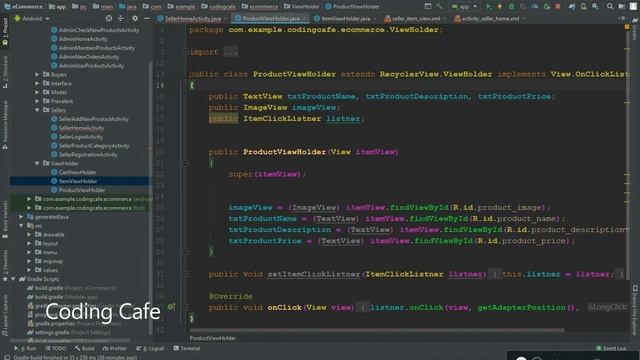The height and width of the screenshot is (360, 640).
Task: Click the scroll-from-source target icon
Action: (109, 18)
